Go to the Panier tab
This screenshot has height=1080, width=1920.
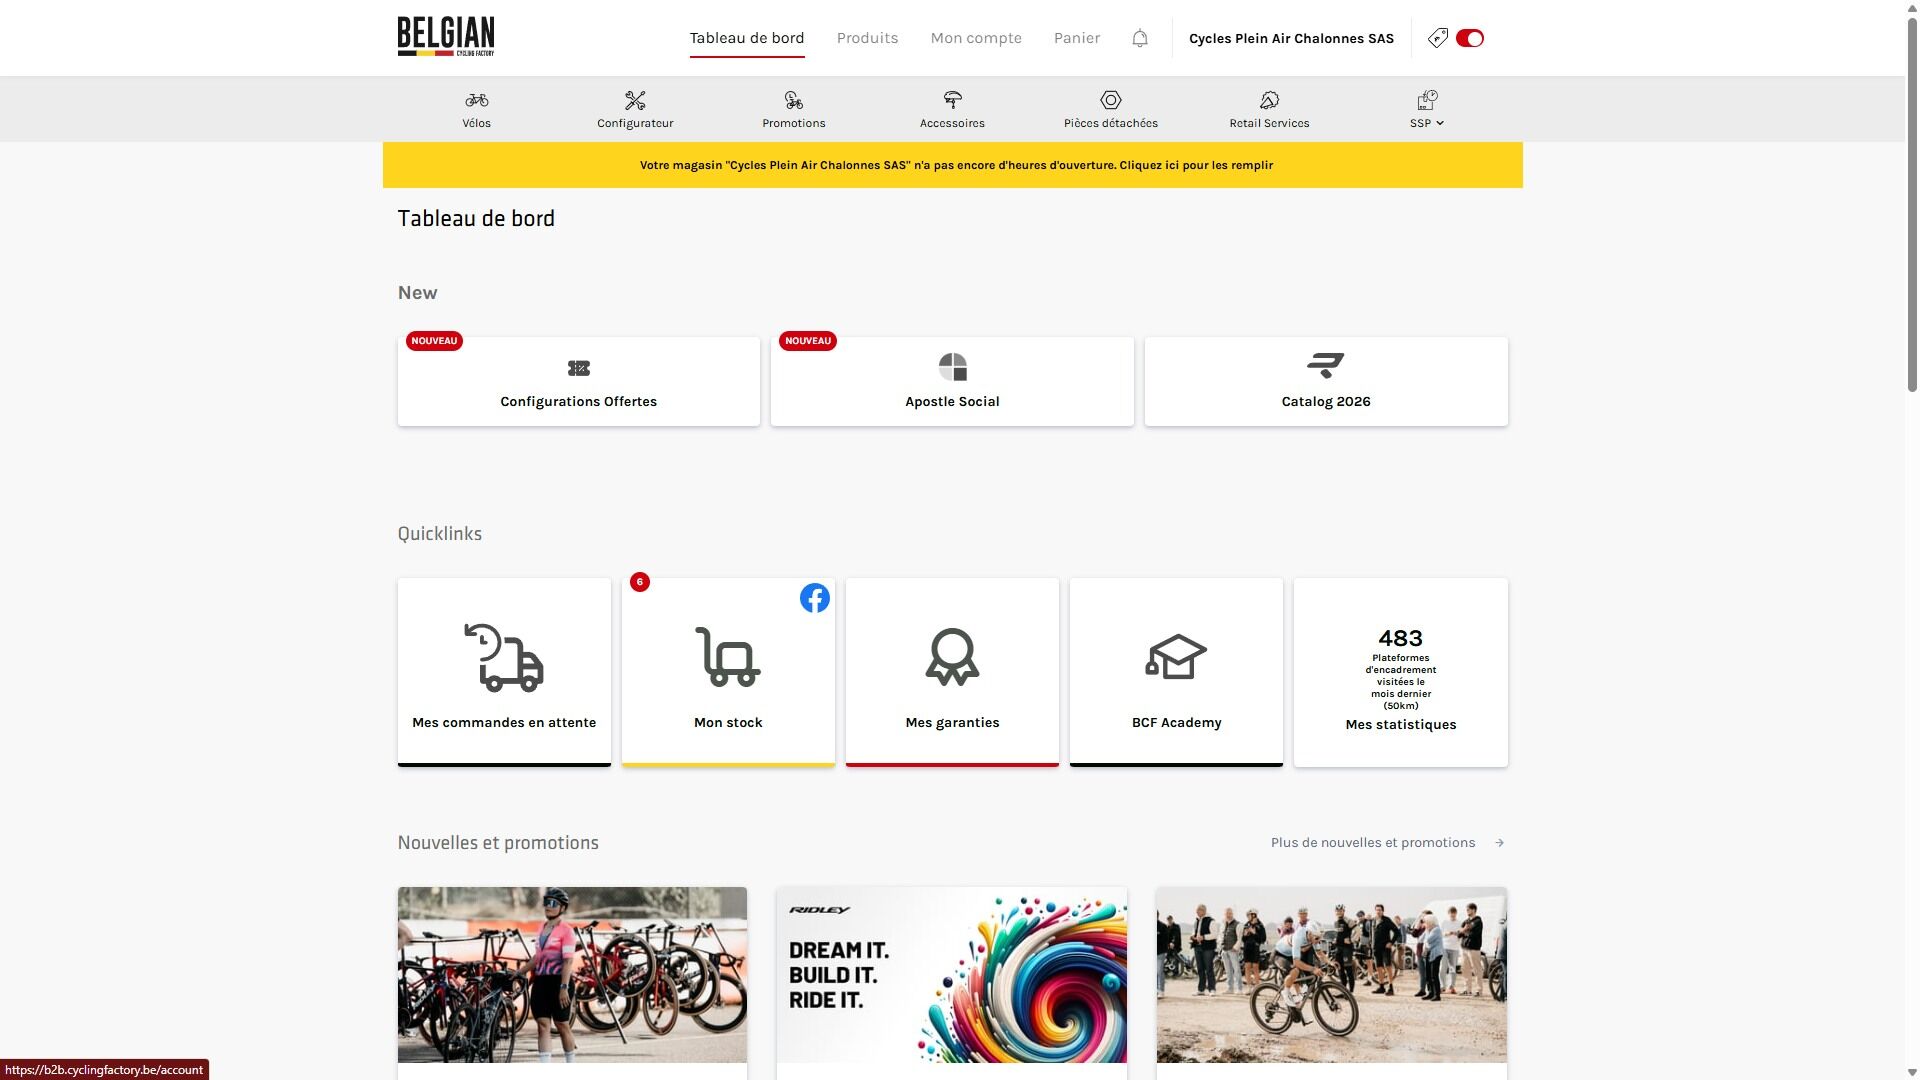pyautogui.click(x=1077, y=38)
